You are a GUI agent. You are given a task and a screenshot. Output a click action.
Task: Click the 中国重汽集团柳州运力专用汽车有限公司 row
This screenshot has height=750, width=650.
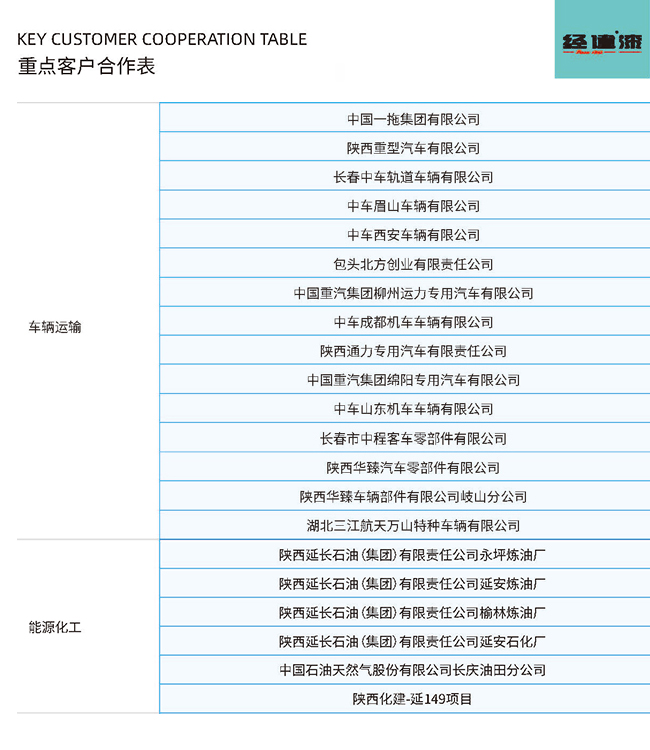pos(413,293)
